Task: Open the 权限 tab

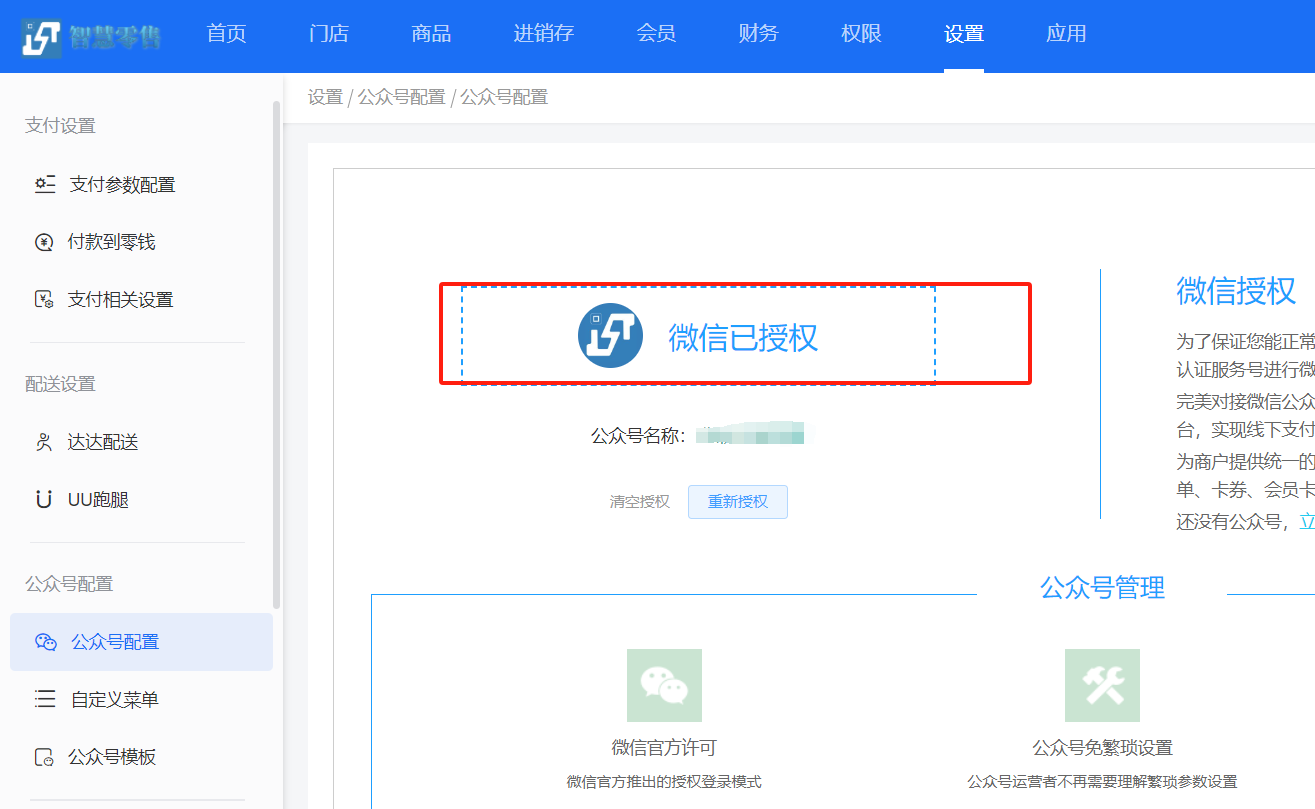Action: coord(861,34)
